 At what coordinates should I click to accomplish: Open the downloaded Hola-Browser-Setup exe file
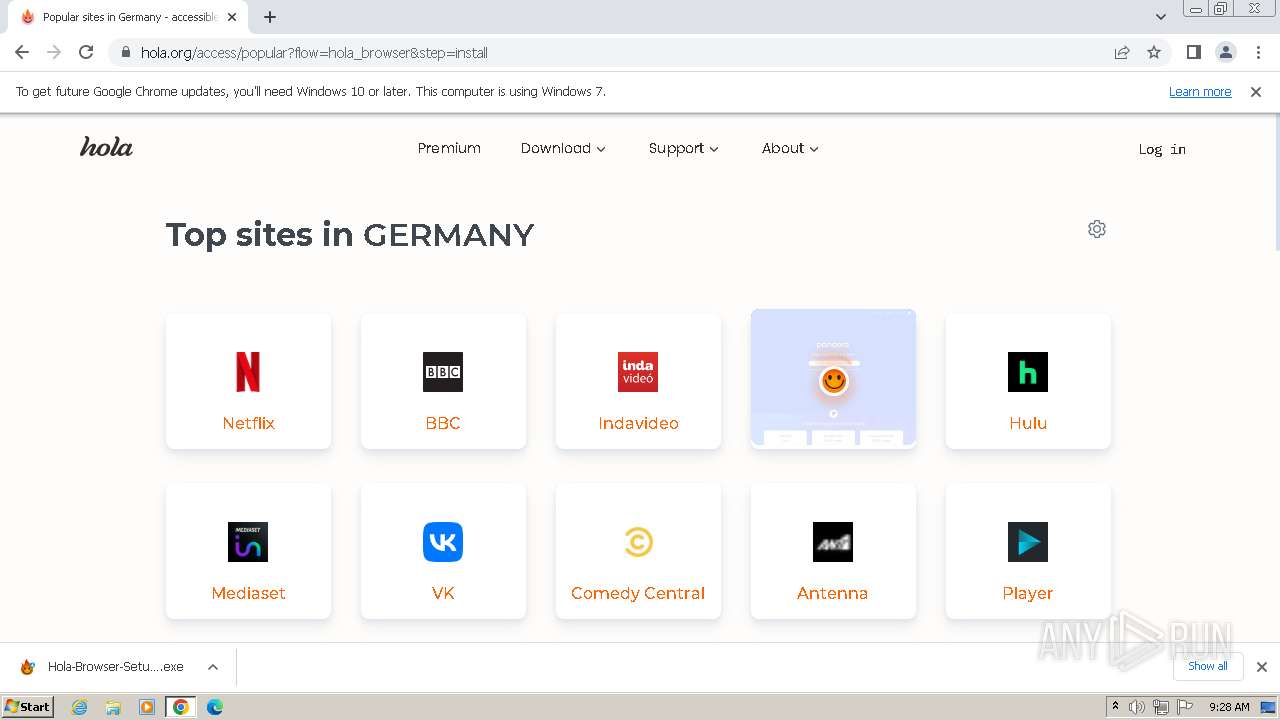pyautogui.click(x=103, y=667)
